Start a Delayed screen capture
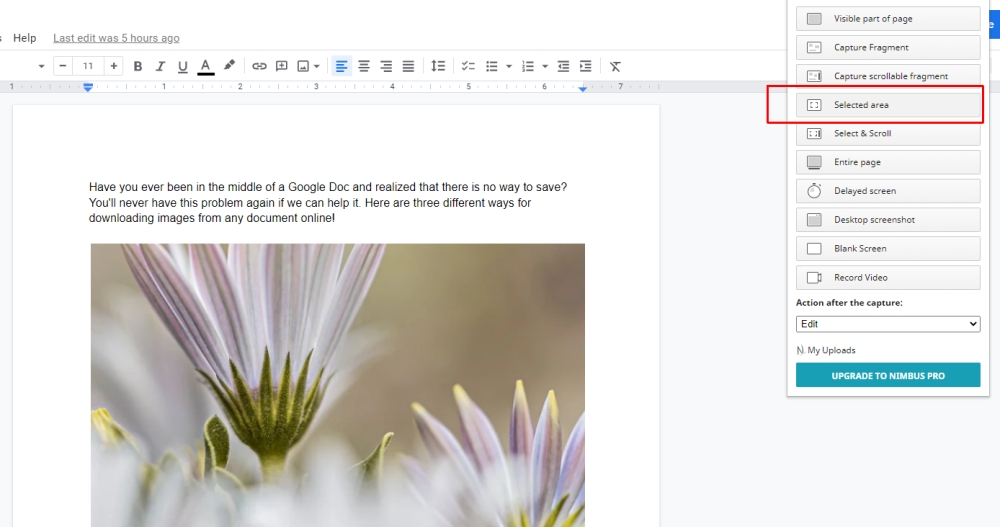Viewport: 1000px width, 527px height. tap(888, 191)
